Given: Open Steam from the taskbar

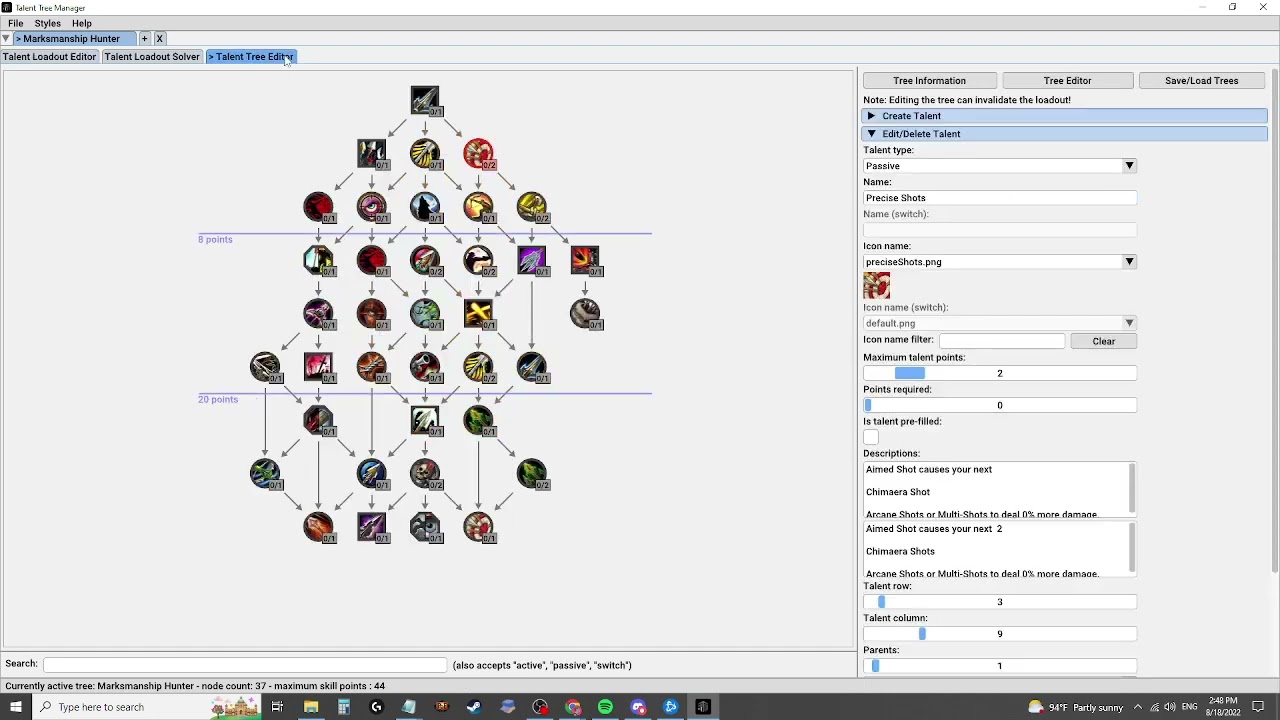Looking at the screenshot, I should point(474,707).
